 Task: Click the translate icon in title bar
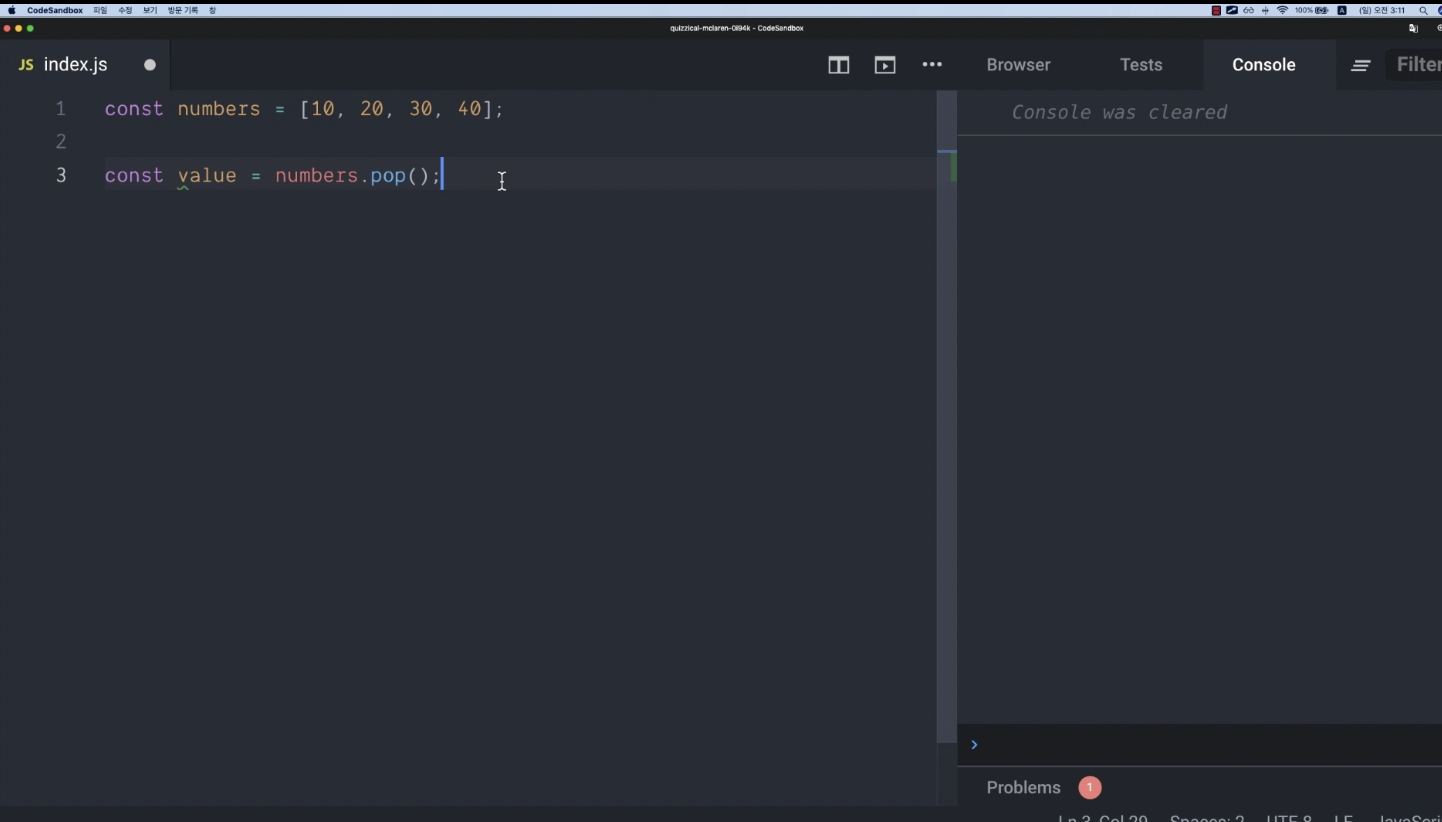(1413, 28)
